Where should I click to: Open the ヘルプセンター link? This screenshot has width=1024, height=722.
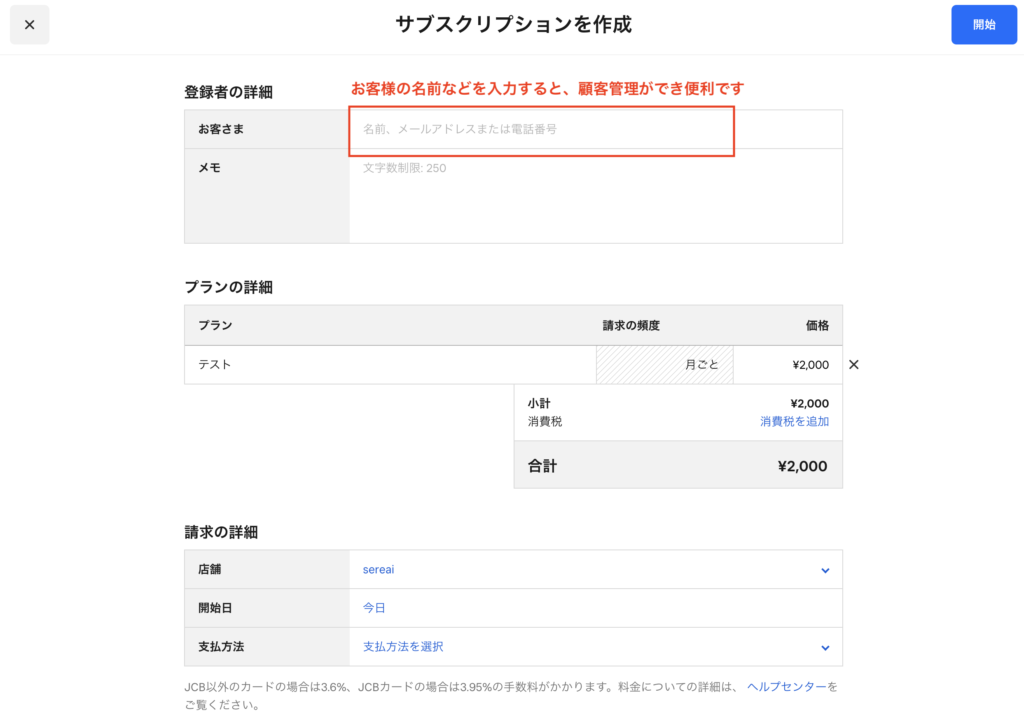(x=786, y=687)
